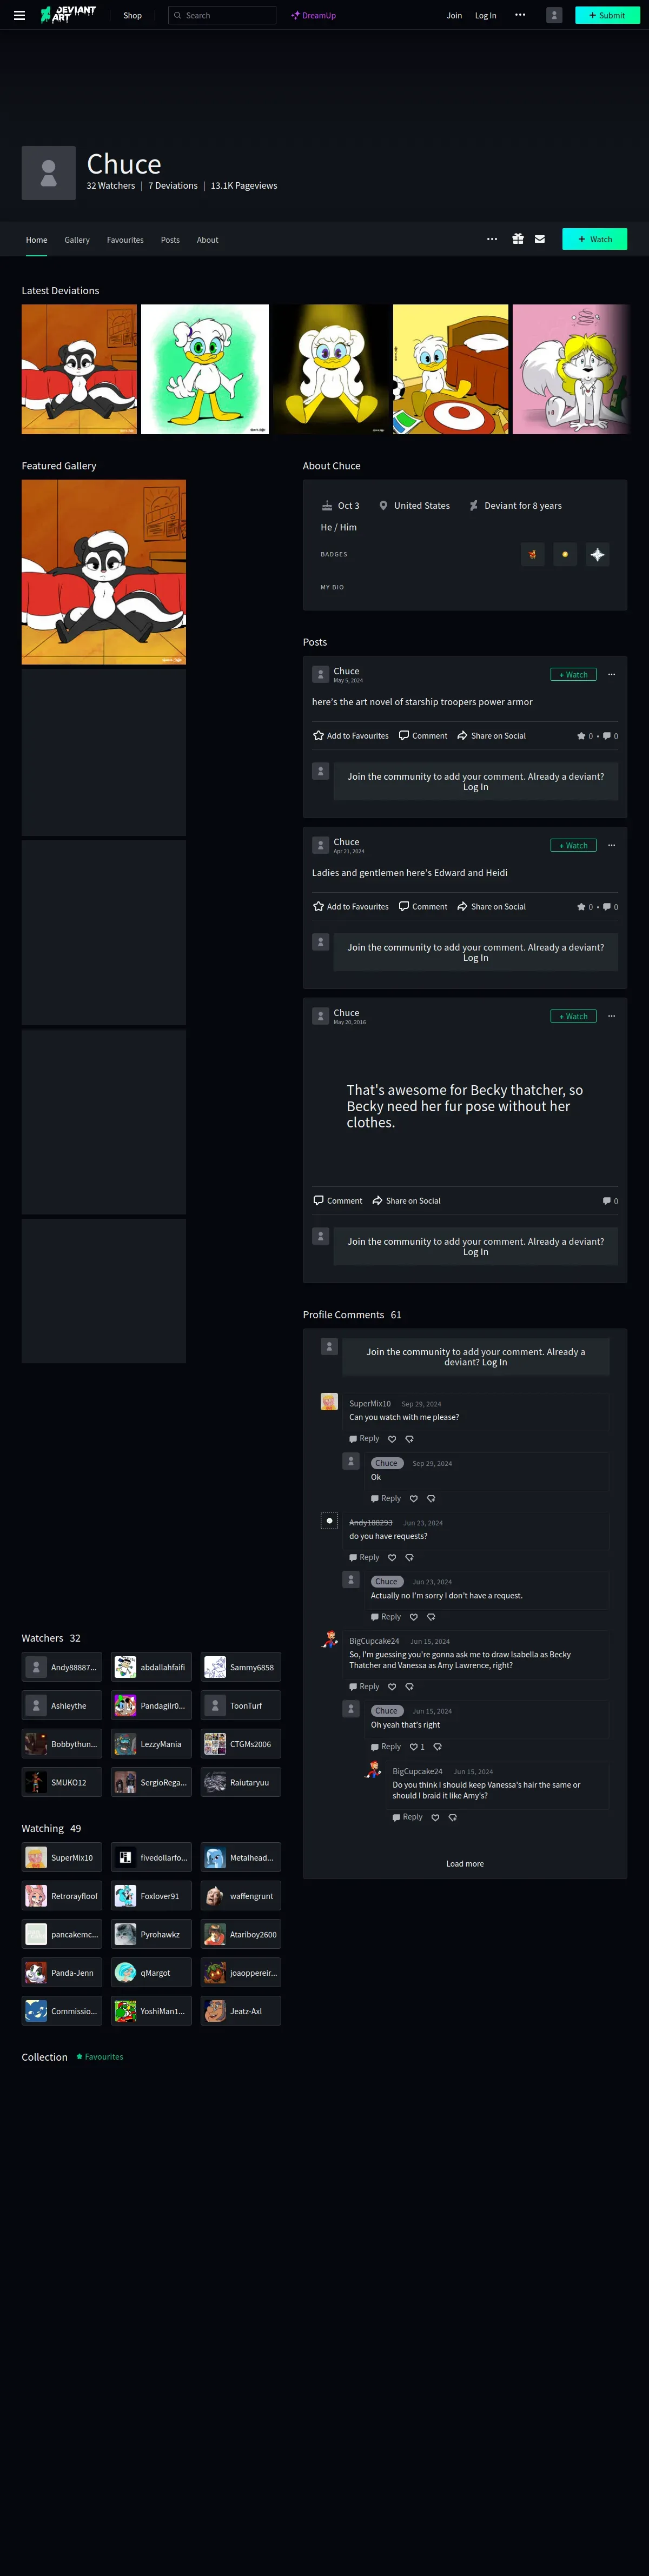Send a note with envelope icon
Image resolution: width=649 pixels, height=2576 pixels.
pyautogui.click(x=540, y=239)
